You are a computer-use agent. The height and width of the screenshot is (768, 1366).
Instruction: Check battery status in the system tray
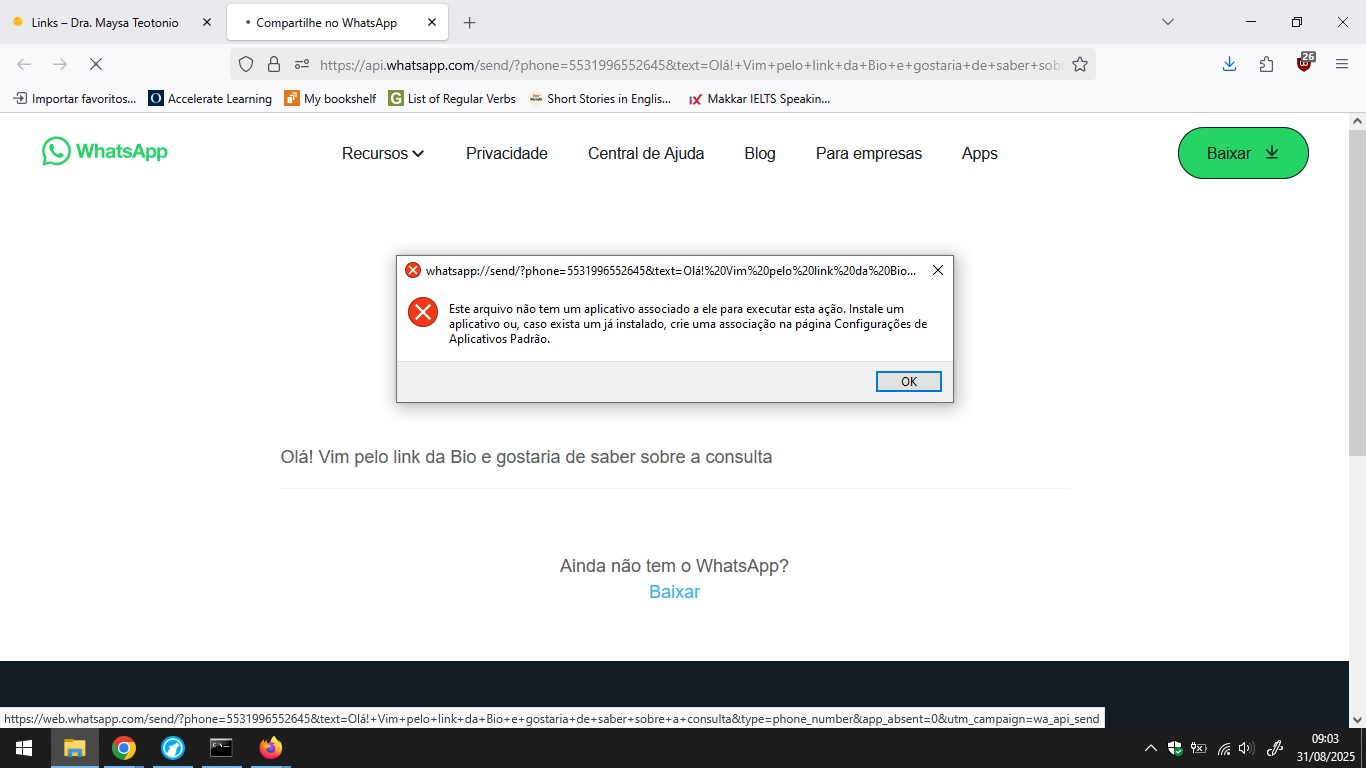1199,748
